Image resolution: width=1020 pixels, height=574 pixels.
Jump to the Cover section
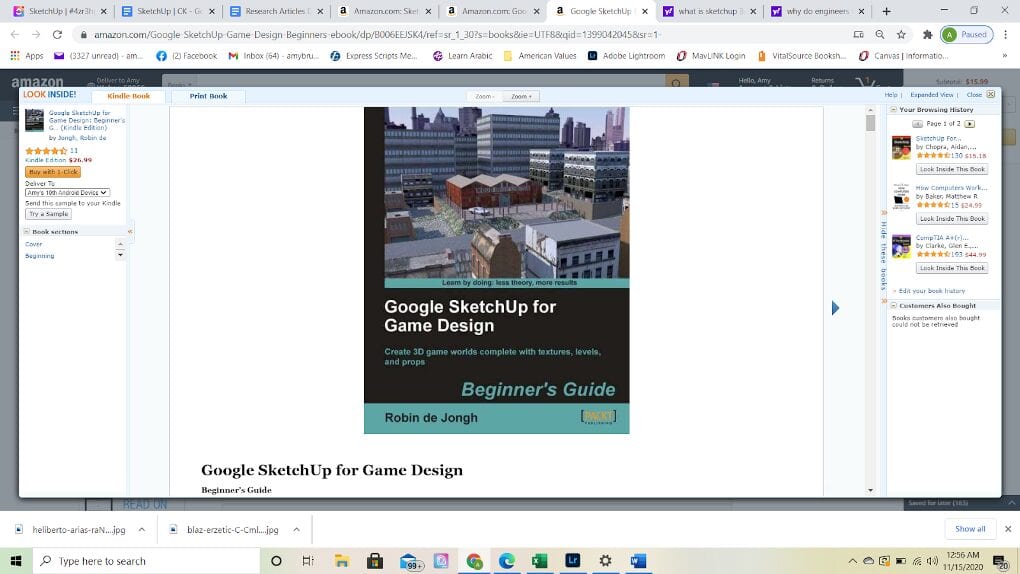pos(34,244)
